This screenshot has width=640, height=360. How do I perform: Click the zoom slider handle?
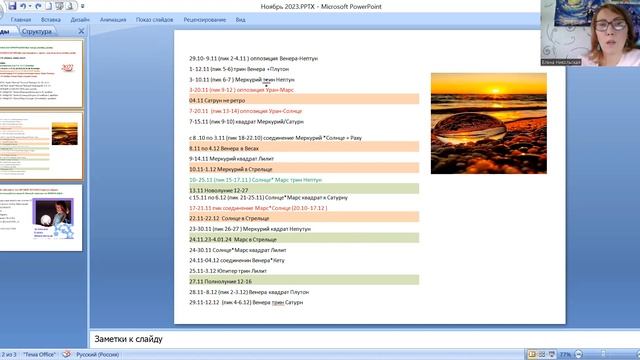[x=603, y=354]
